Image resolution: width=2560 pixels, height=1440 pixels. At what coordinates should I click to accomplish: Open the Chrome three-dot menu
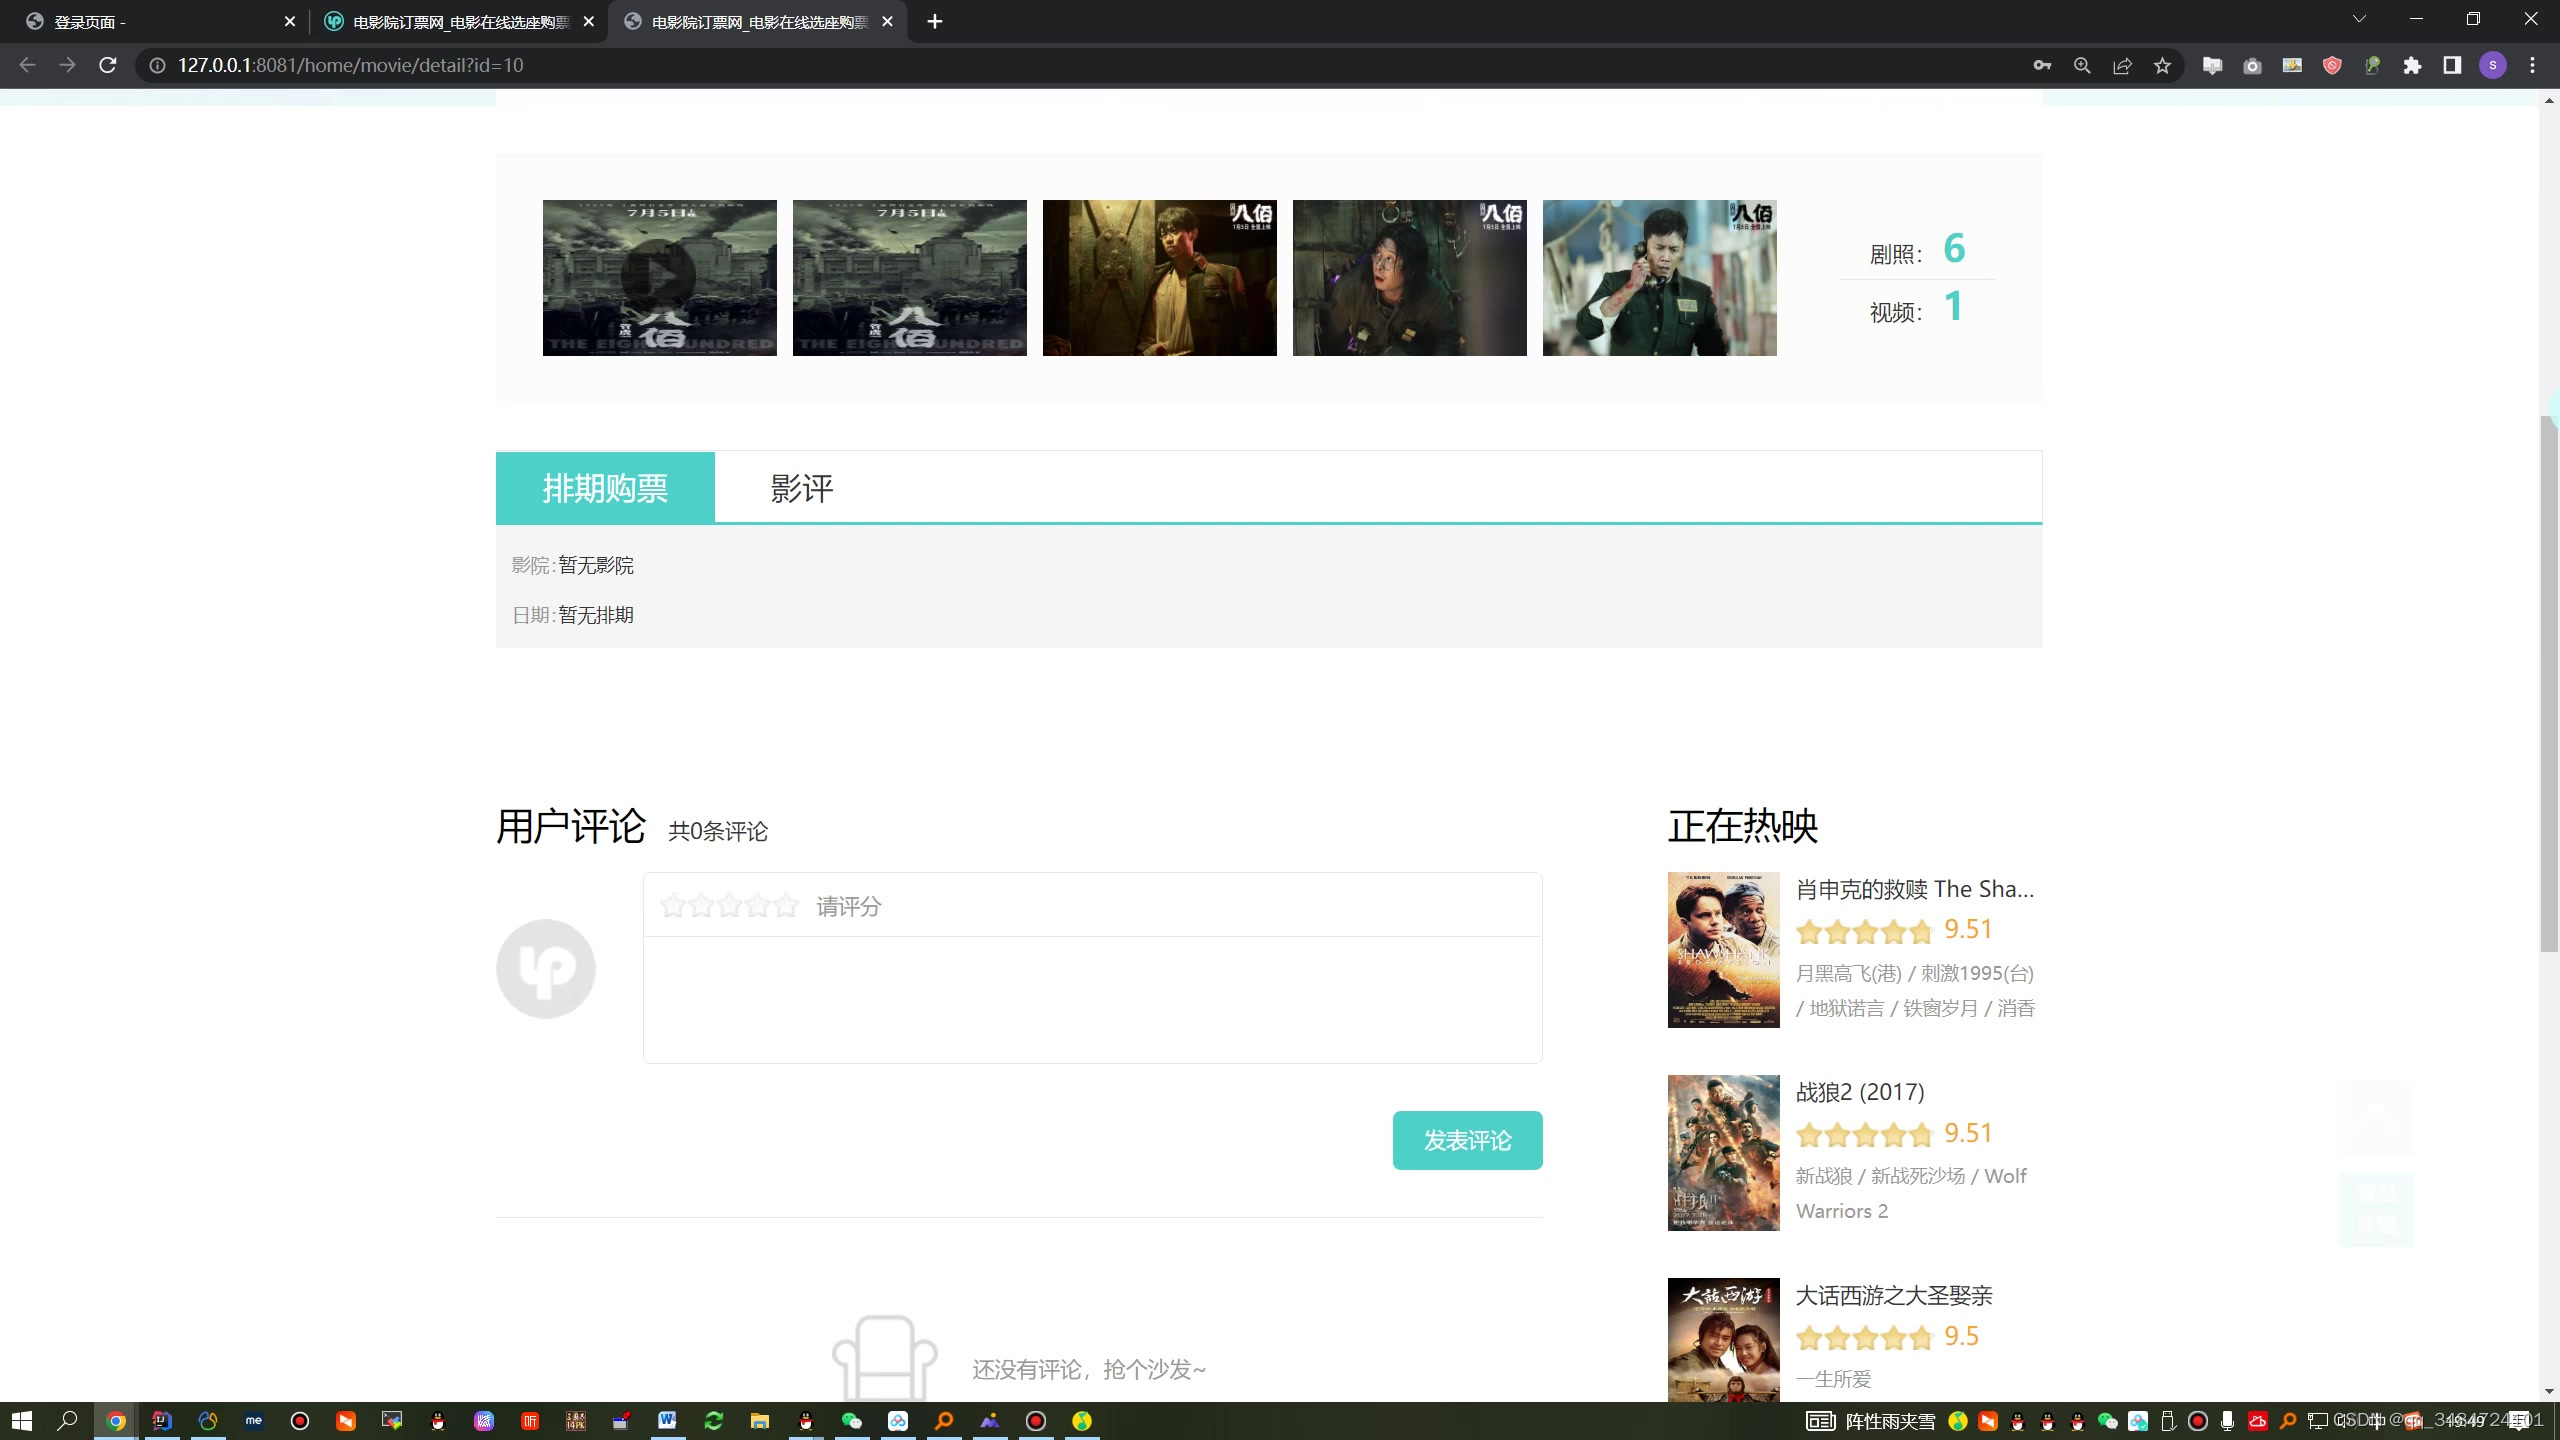tap(2533, 65)
